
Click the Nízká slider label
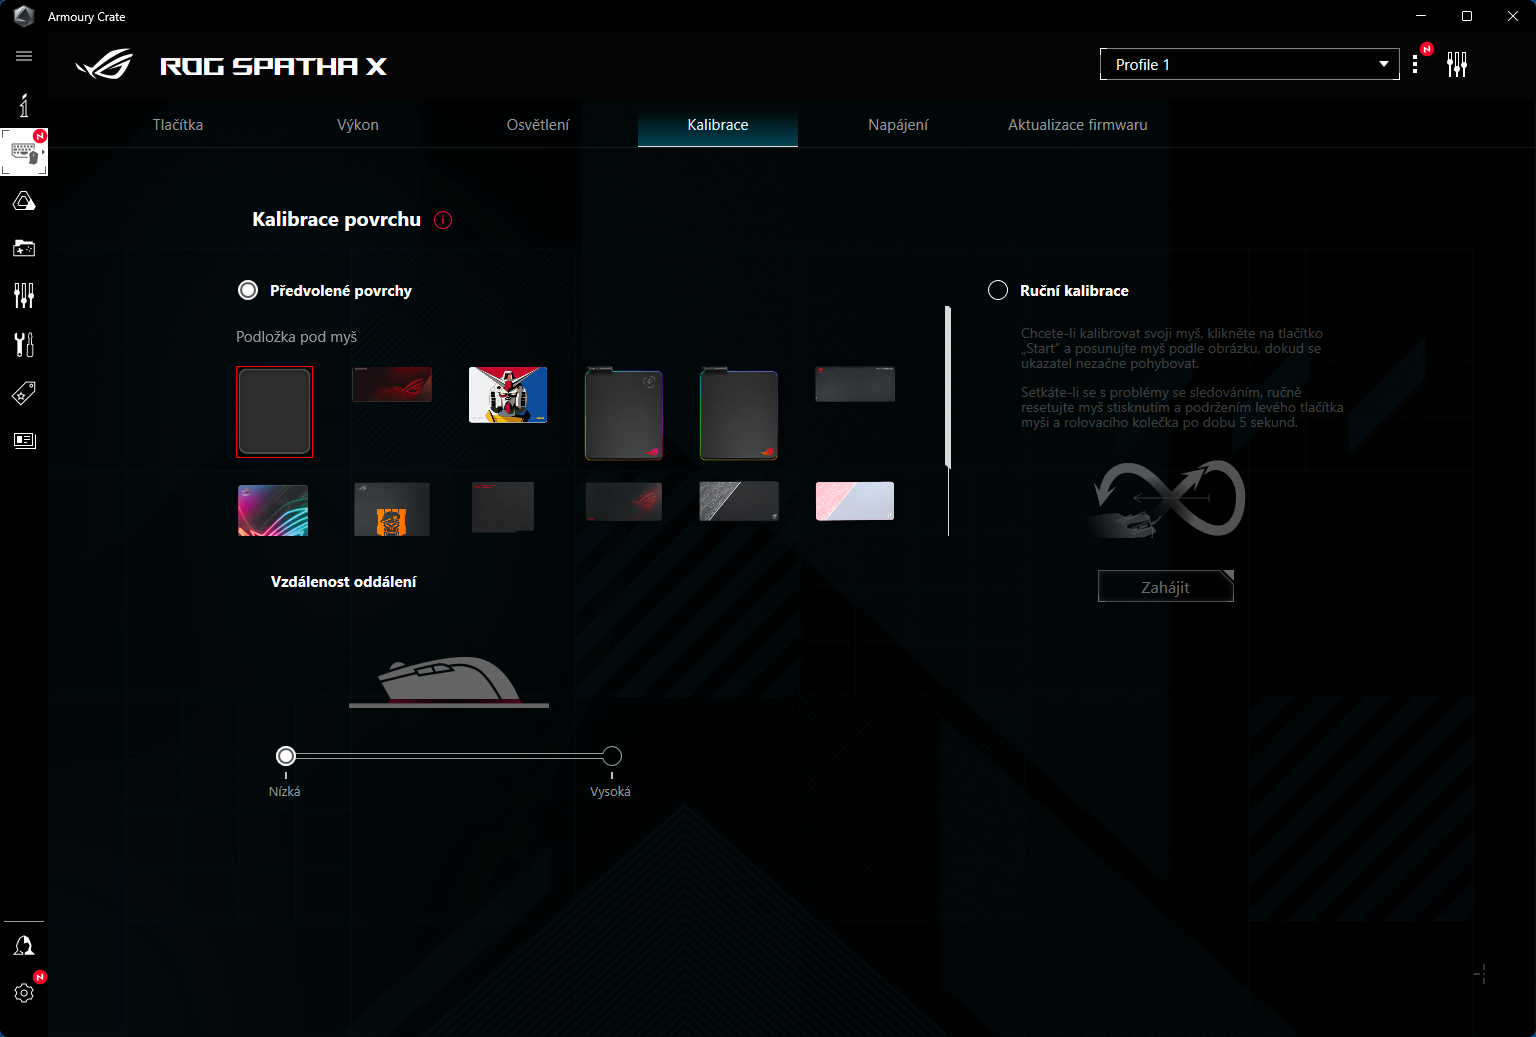285,792
